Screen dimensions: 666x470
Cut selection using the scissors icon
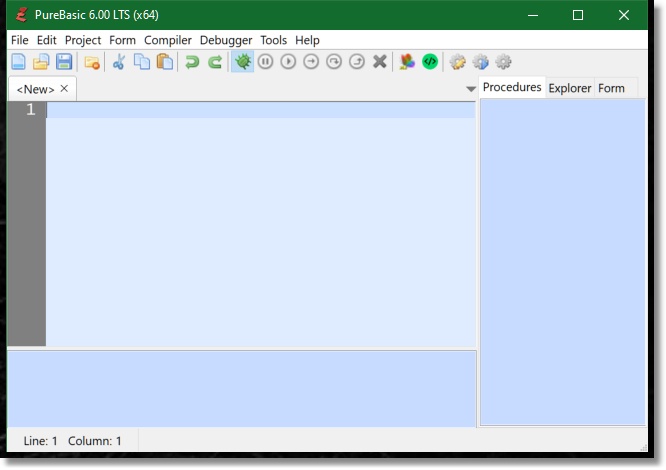pyautogui.click(x=118, y=62)
